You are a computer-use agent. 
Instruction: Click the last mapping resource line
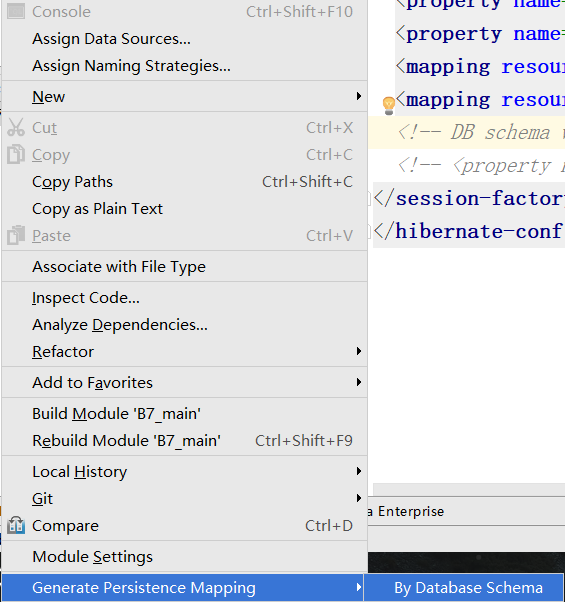pos(481,99)
